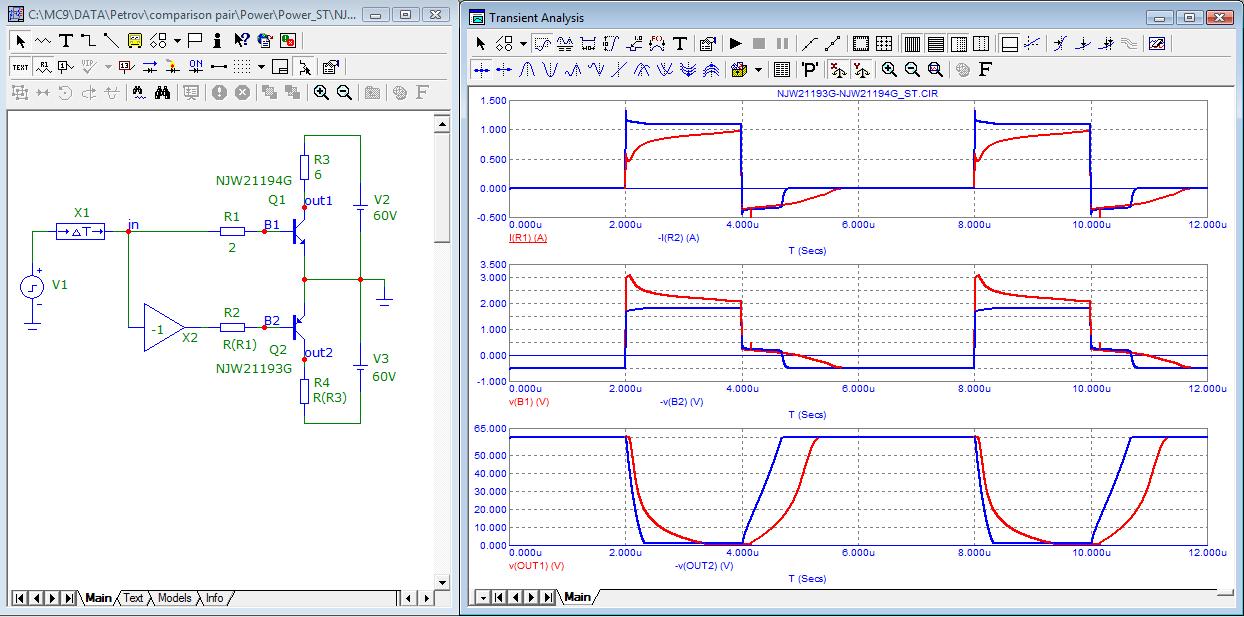The width and height of the screenshot is (1244, 617).
Task: Choose the Horizontal Tag tool
Action: [588, 44]
